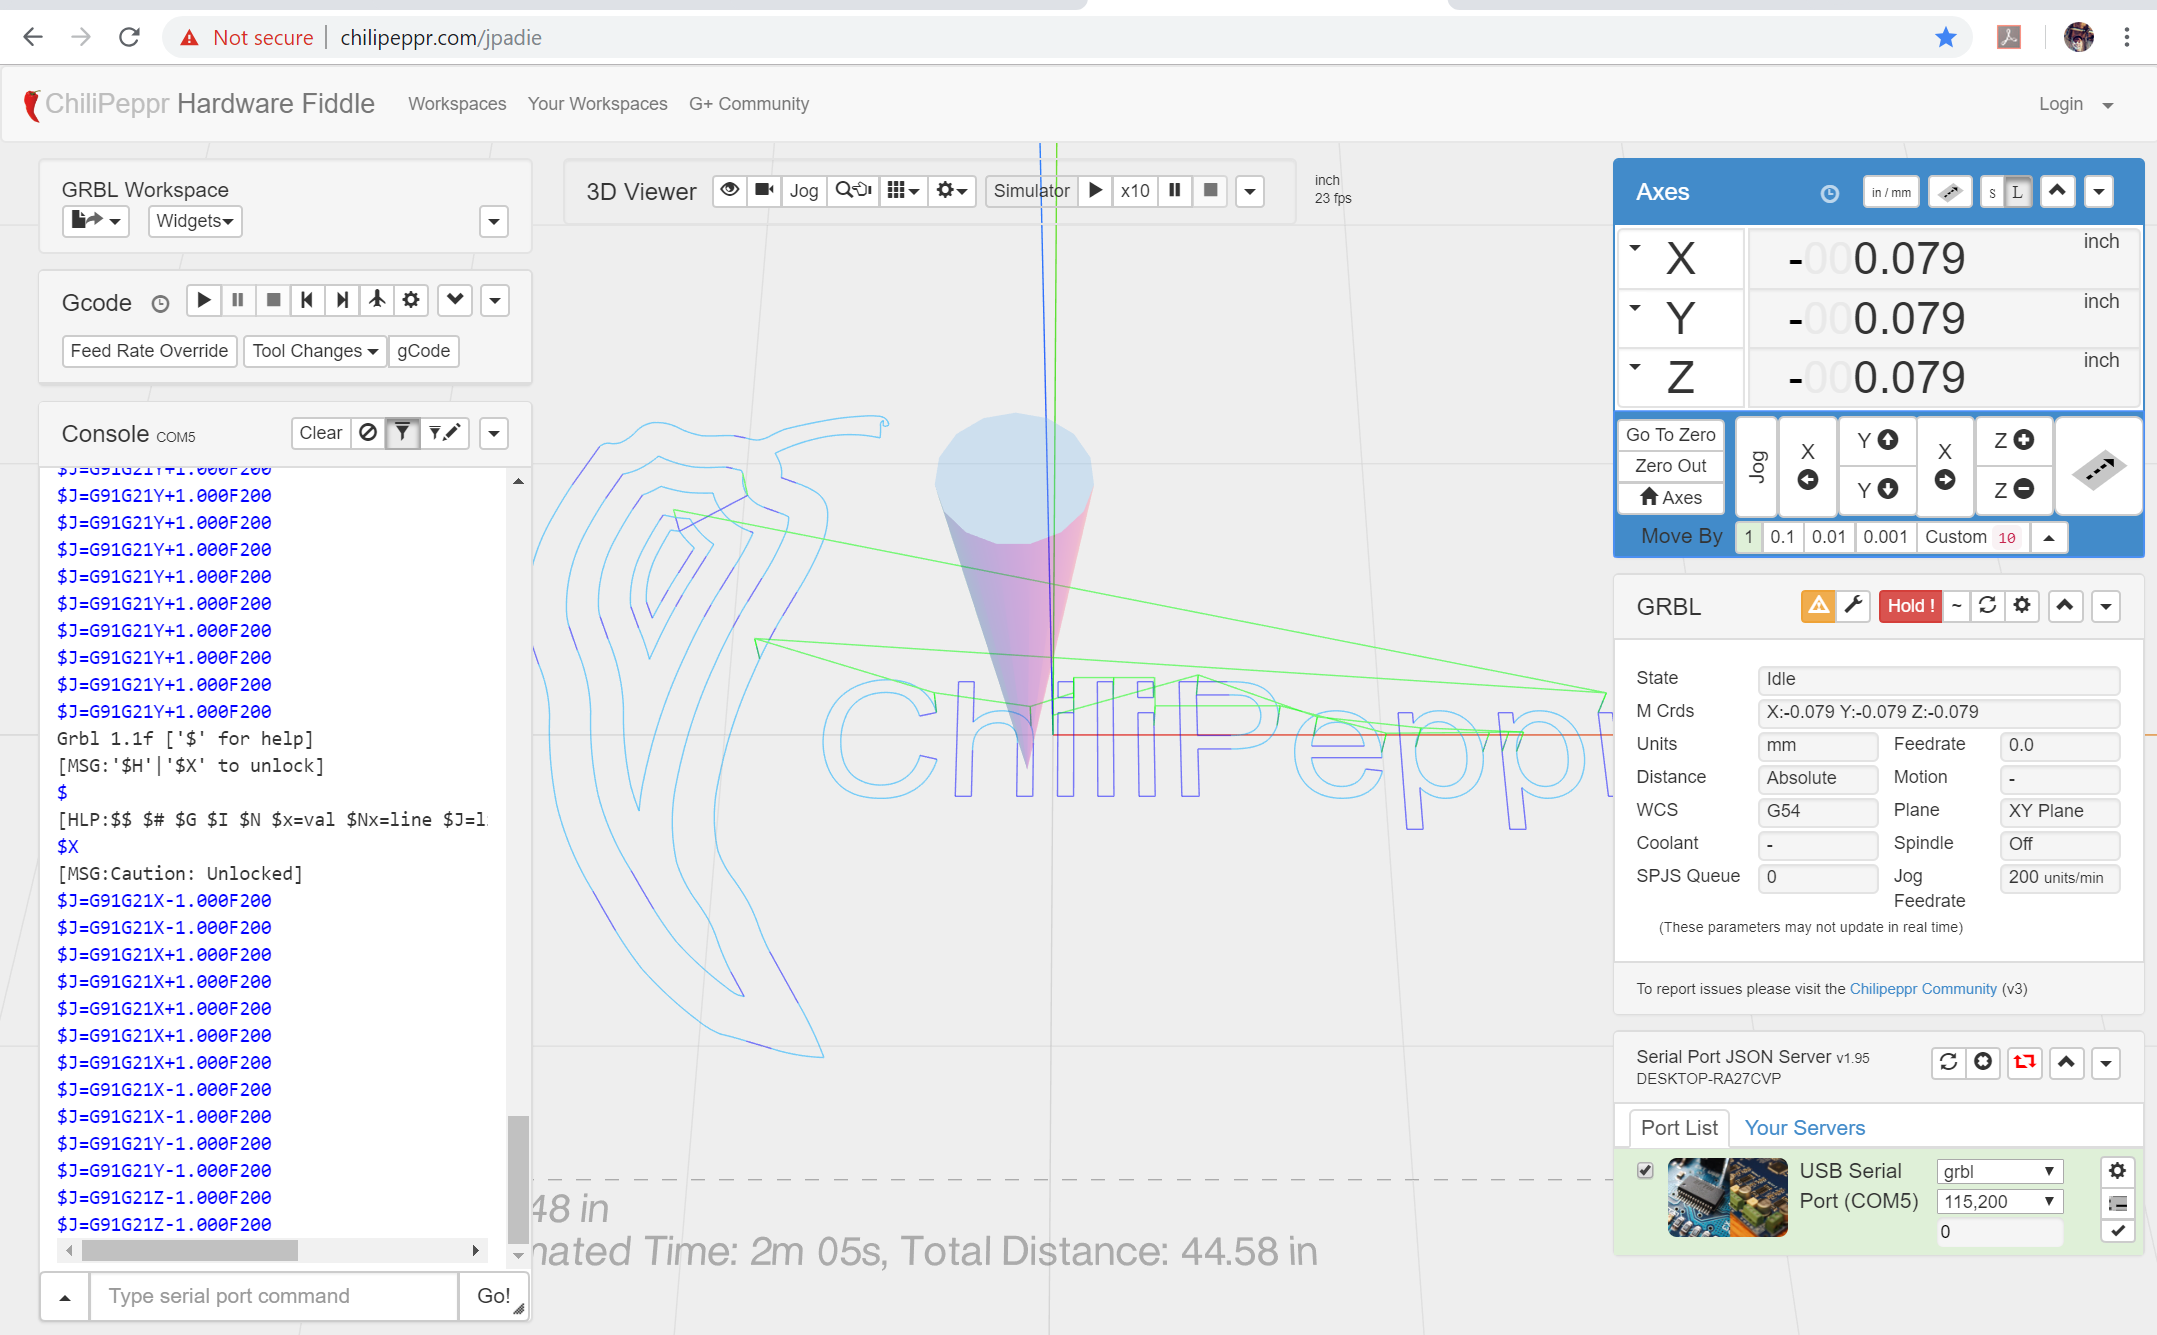Select Move By 0.001 increment
Image resolution: width=2157 pixels, height=1335 pixels.
pos(1885,537)
